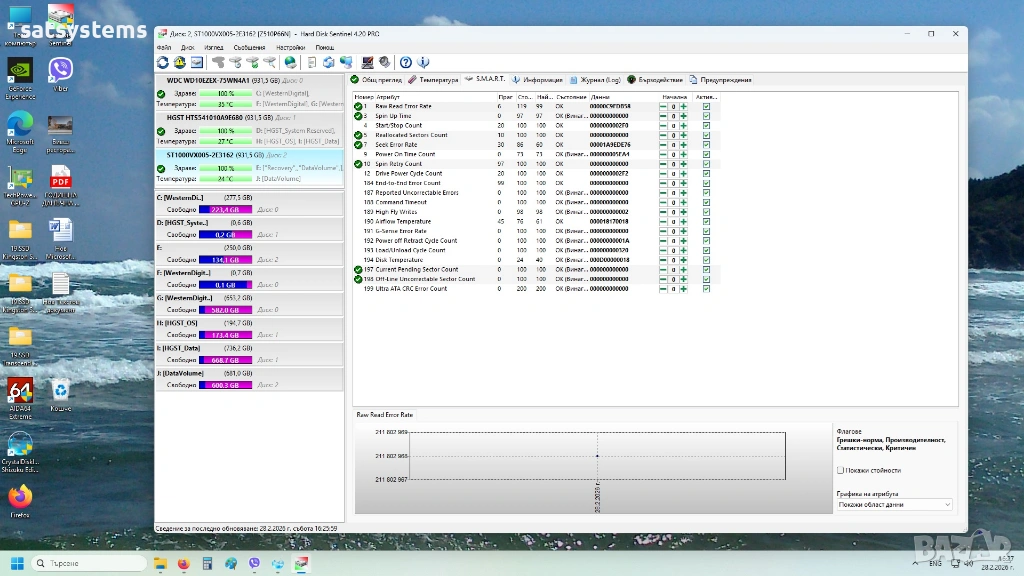This screenshot has height=576, width=1024.
Task: Open the 'Диск' menu
Action: point(188,47)
